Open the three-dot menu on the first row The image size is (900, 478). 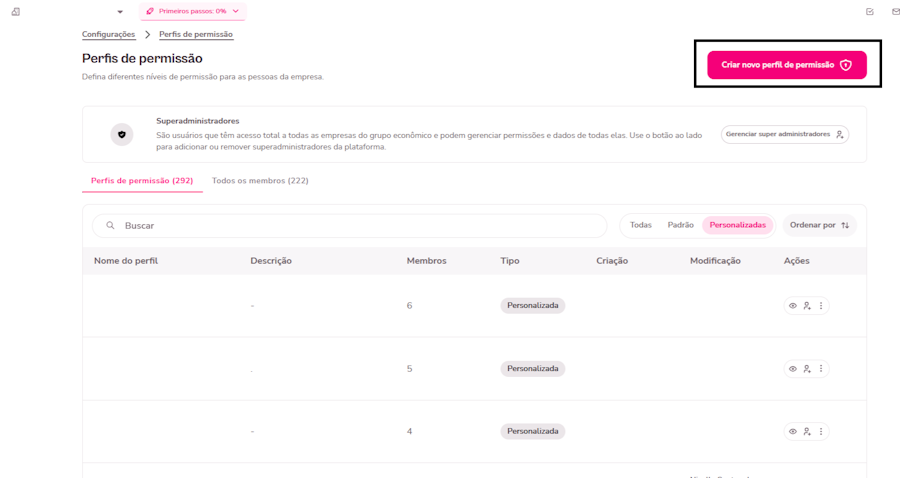pos(821,306)
